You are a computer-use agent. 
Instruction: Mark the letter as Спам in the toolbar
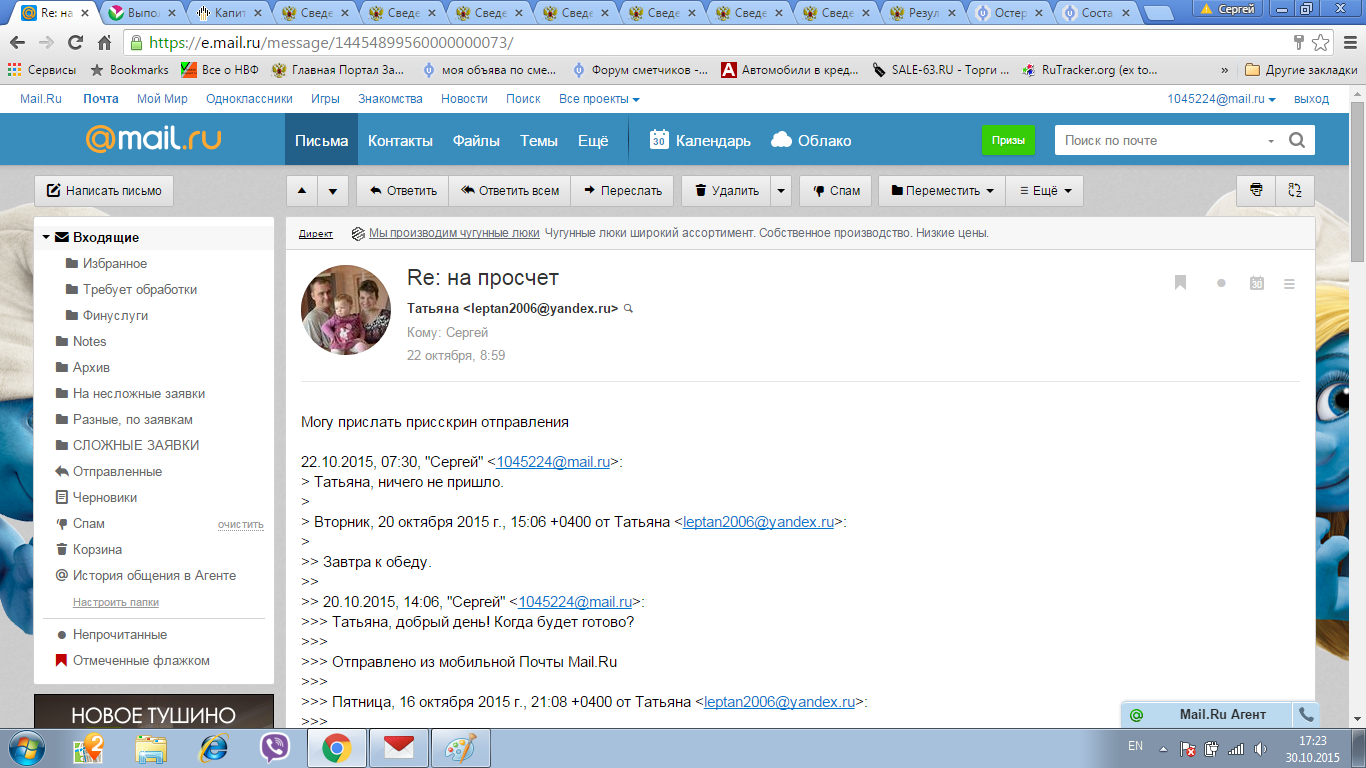pyautogui.click(x=836, y=191)
